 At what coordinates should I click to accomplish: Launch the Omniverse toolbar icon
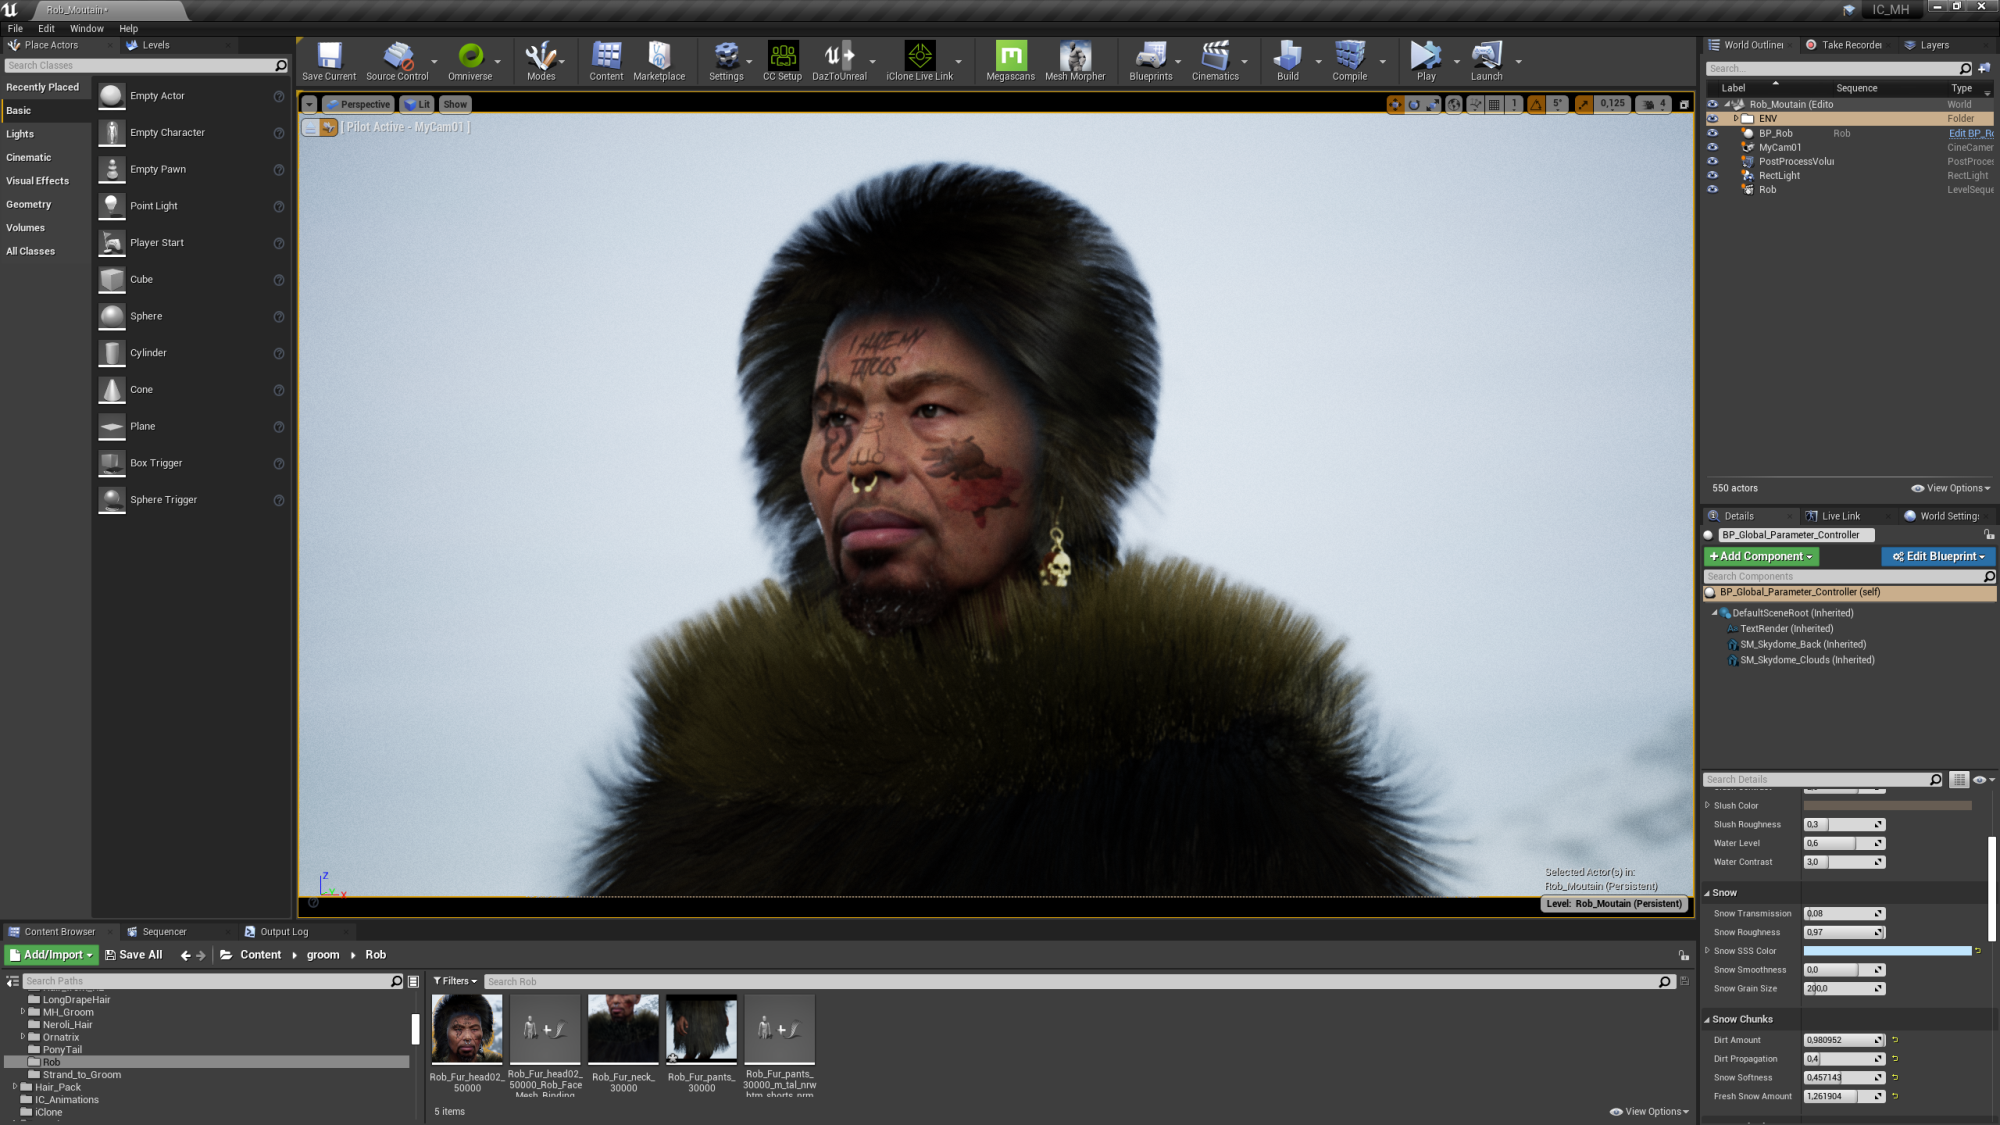pyautogui.click(x=470, y=61)
